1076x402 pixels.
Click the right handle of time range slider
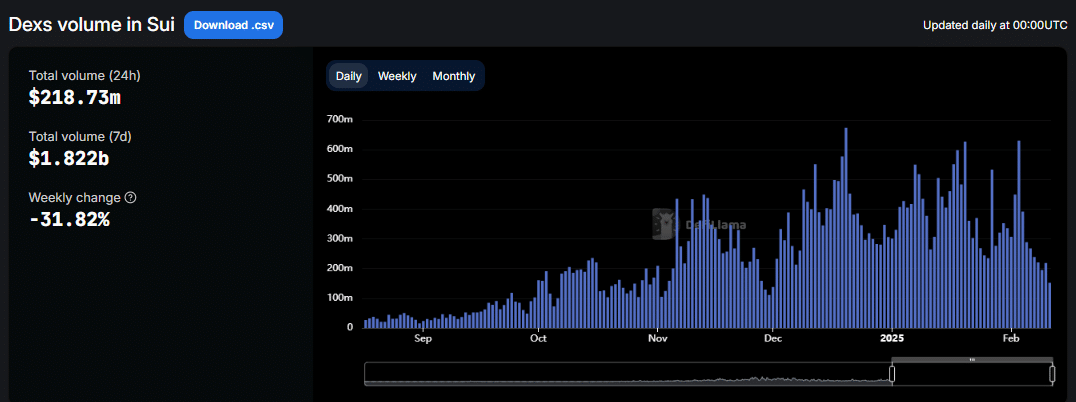click(x=1052, y=374)
